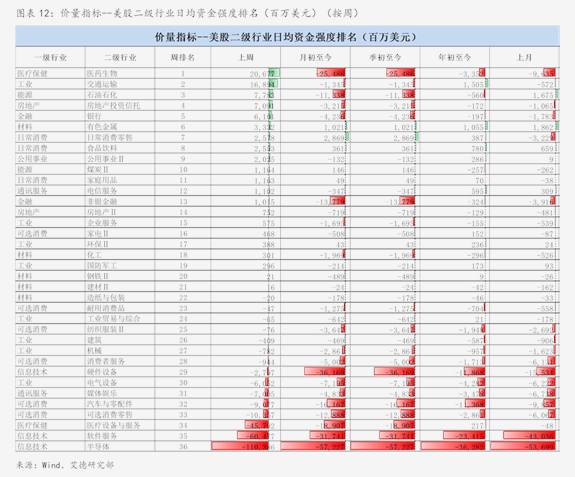The image size is (575, 477).
Task: Click the 上月 value 1,675 for 石油石化
Action: coord(543,95)
